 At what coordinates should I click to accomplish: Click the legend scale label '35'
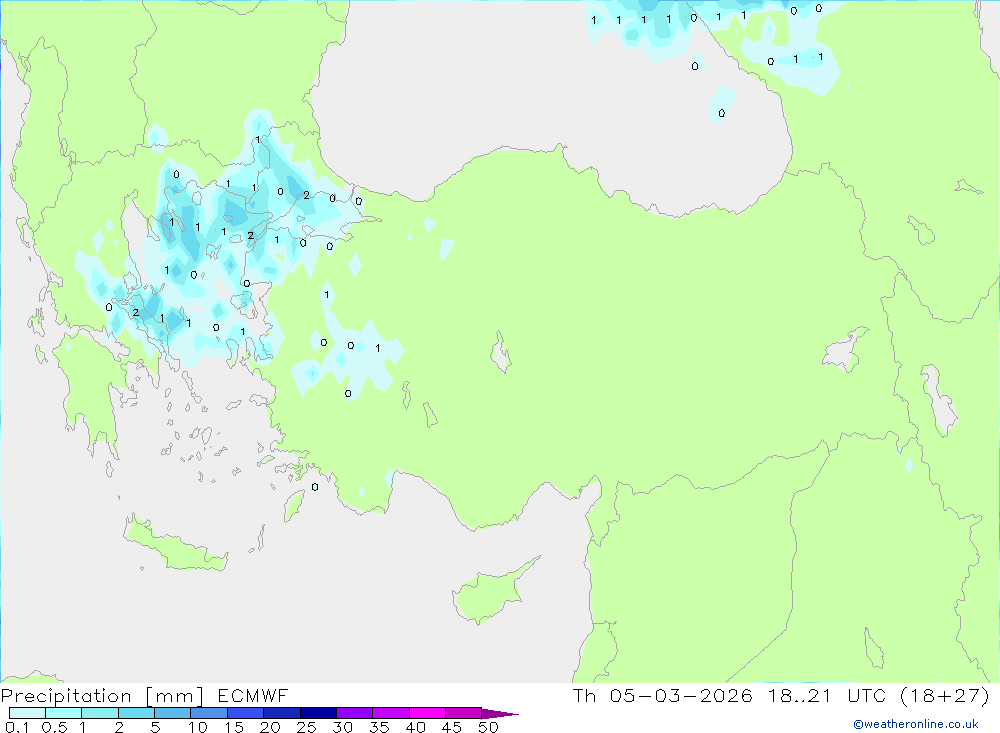379,727
